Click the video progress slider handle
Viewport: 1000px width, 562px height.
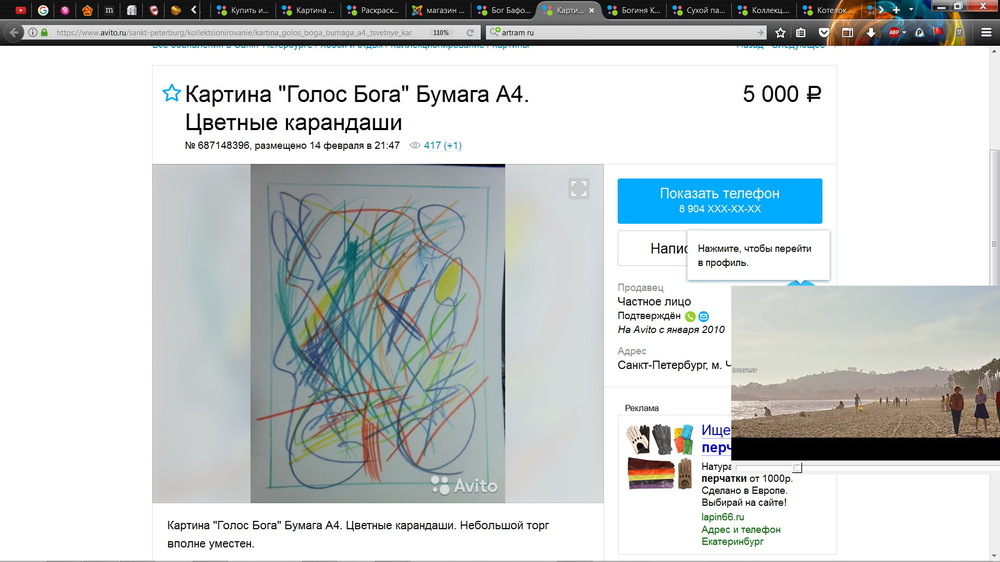tap(797, 468)
